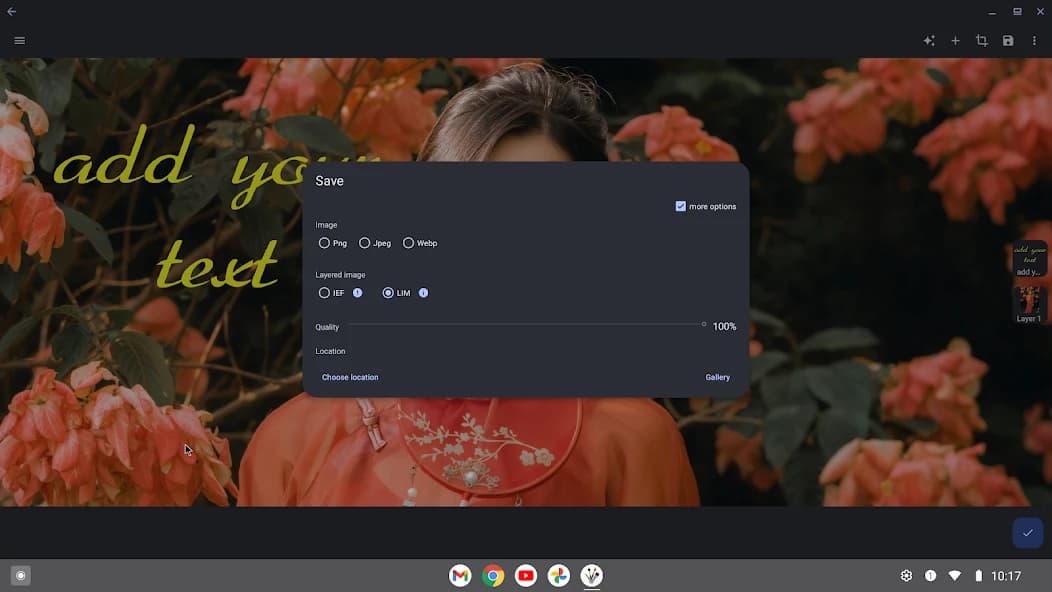1052x592 pixels.
Task: Save the image to Gallery
Action: 717,377
